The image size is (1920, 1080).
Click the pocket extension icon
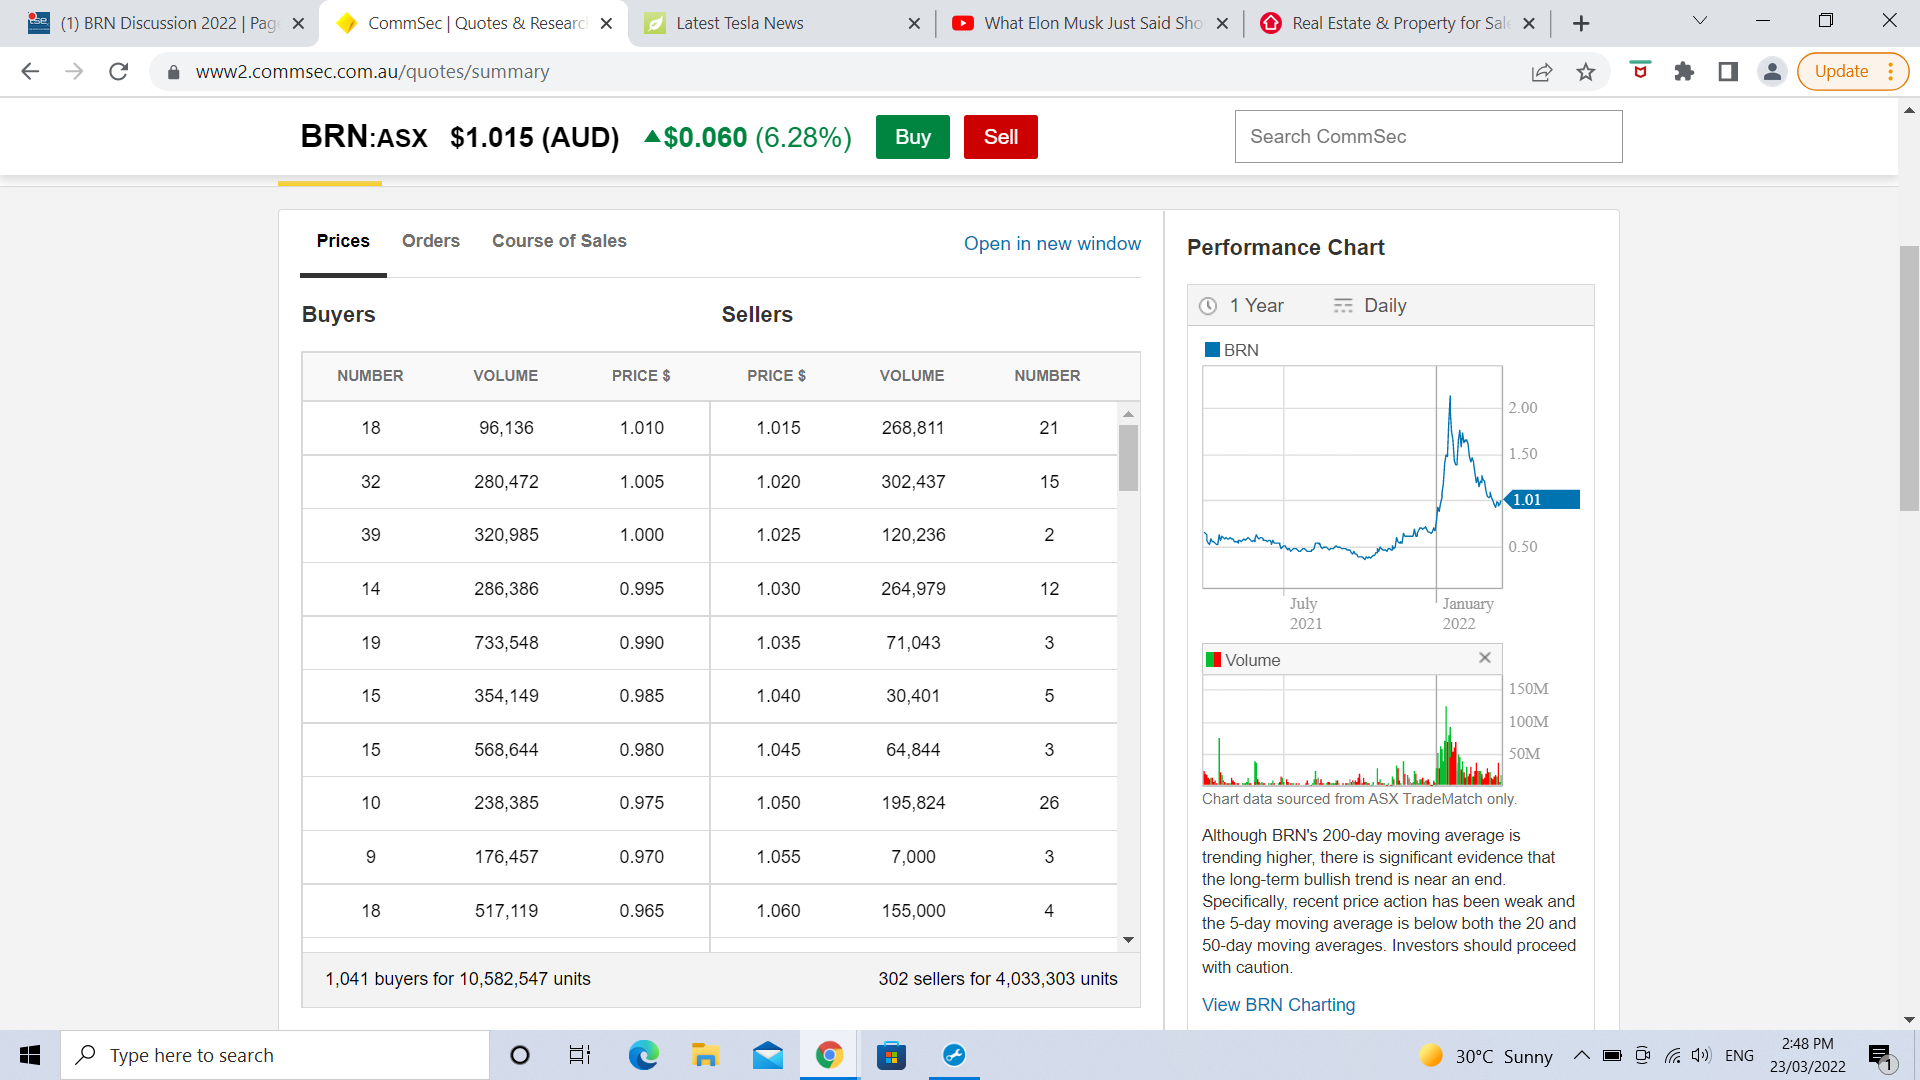click(x=1640, y=71)
